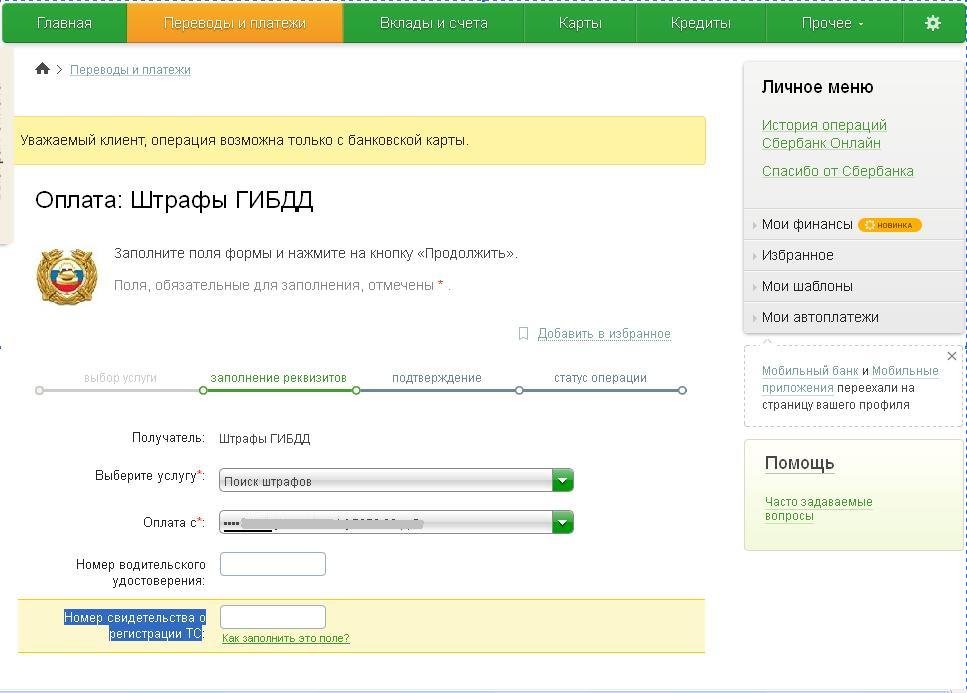This screenshot has width=967, height=693.
Task: Switch to the Карты tab
Action: tap(580, 23)
